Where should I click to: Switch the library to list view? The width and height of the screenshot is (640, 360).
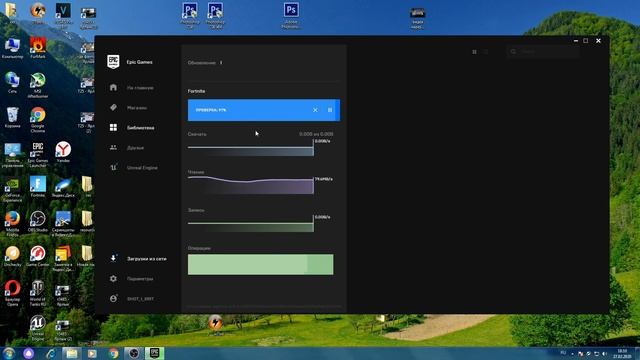[486, 52]
